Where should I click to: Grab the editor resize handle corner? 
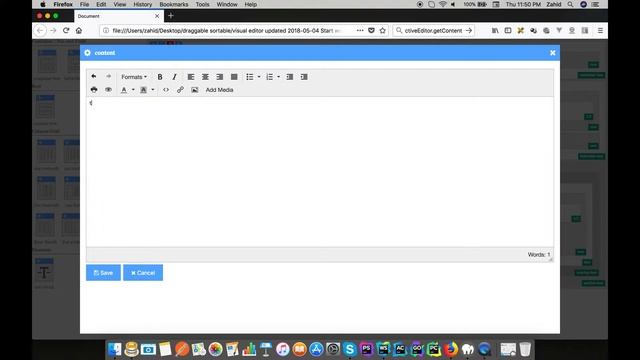click(x=551, y=259)
